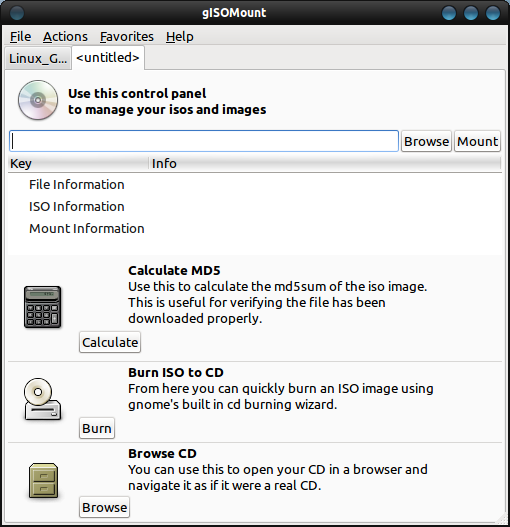This screenshot has height=527, width=510.
Task: Maximize the gISOMount window
Action: 471,13
